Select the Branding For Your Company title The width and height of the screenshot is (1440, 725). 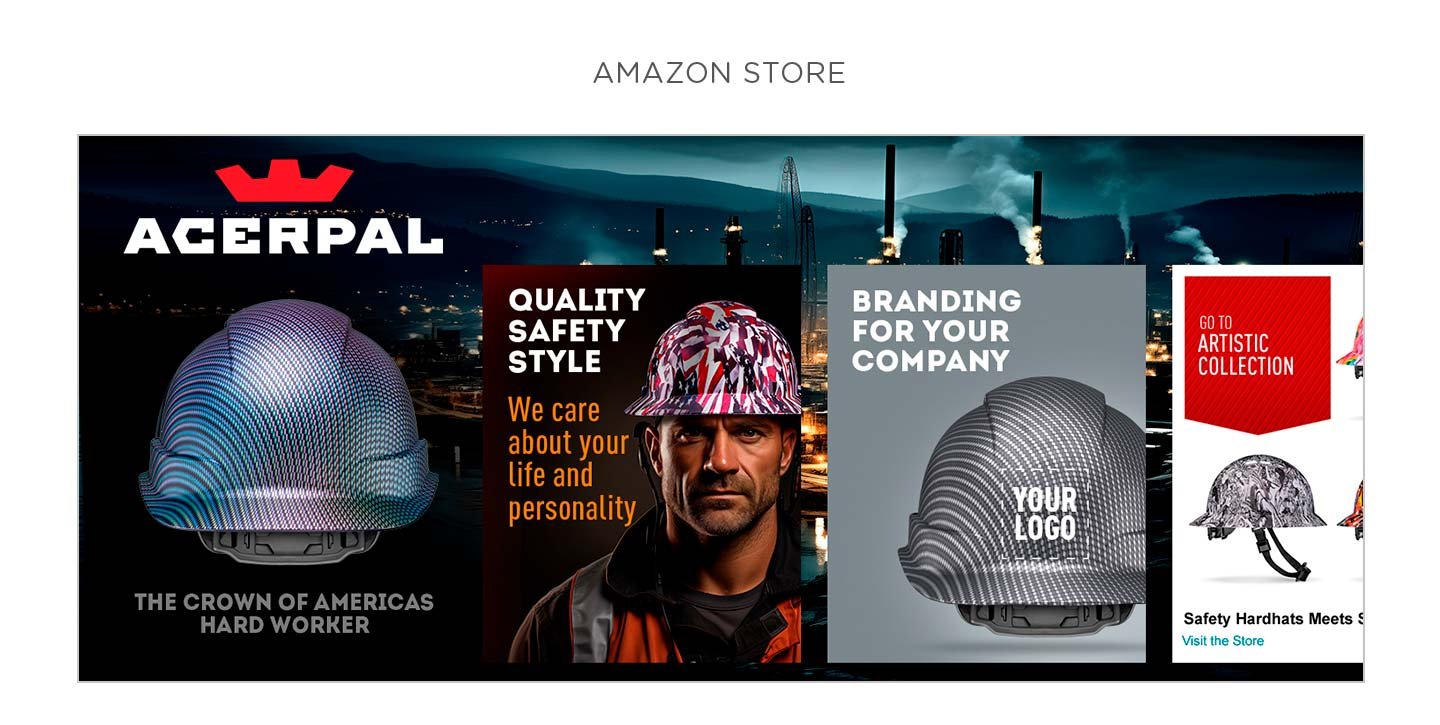pyautogui.click(x=936, y=330)
